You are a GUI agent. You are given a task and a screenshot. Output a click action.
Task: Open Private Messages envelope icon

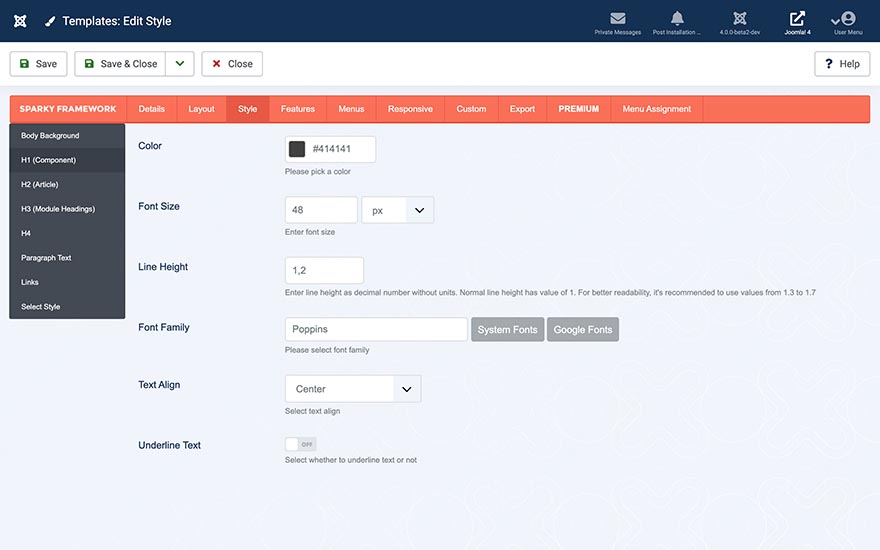pos(617,19)
